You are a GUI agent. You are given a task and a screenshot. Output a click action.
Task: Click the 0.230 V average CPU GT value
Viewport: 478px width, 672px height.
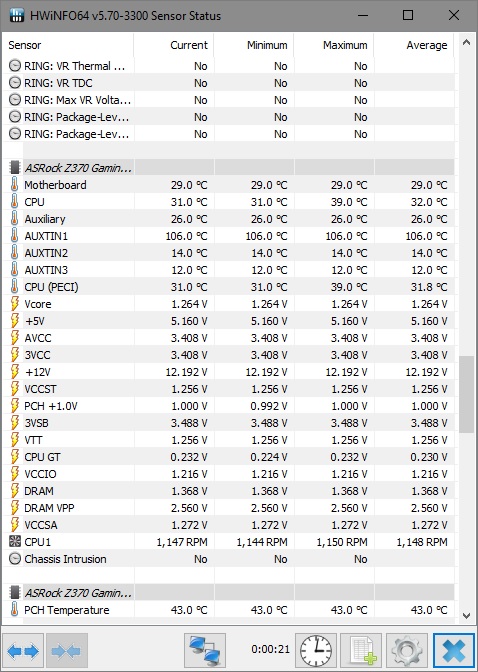[429, 457]
